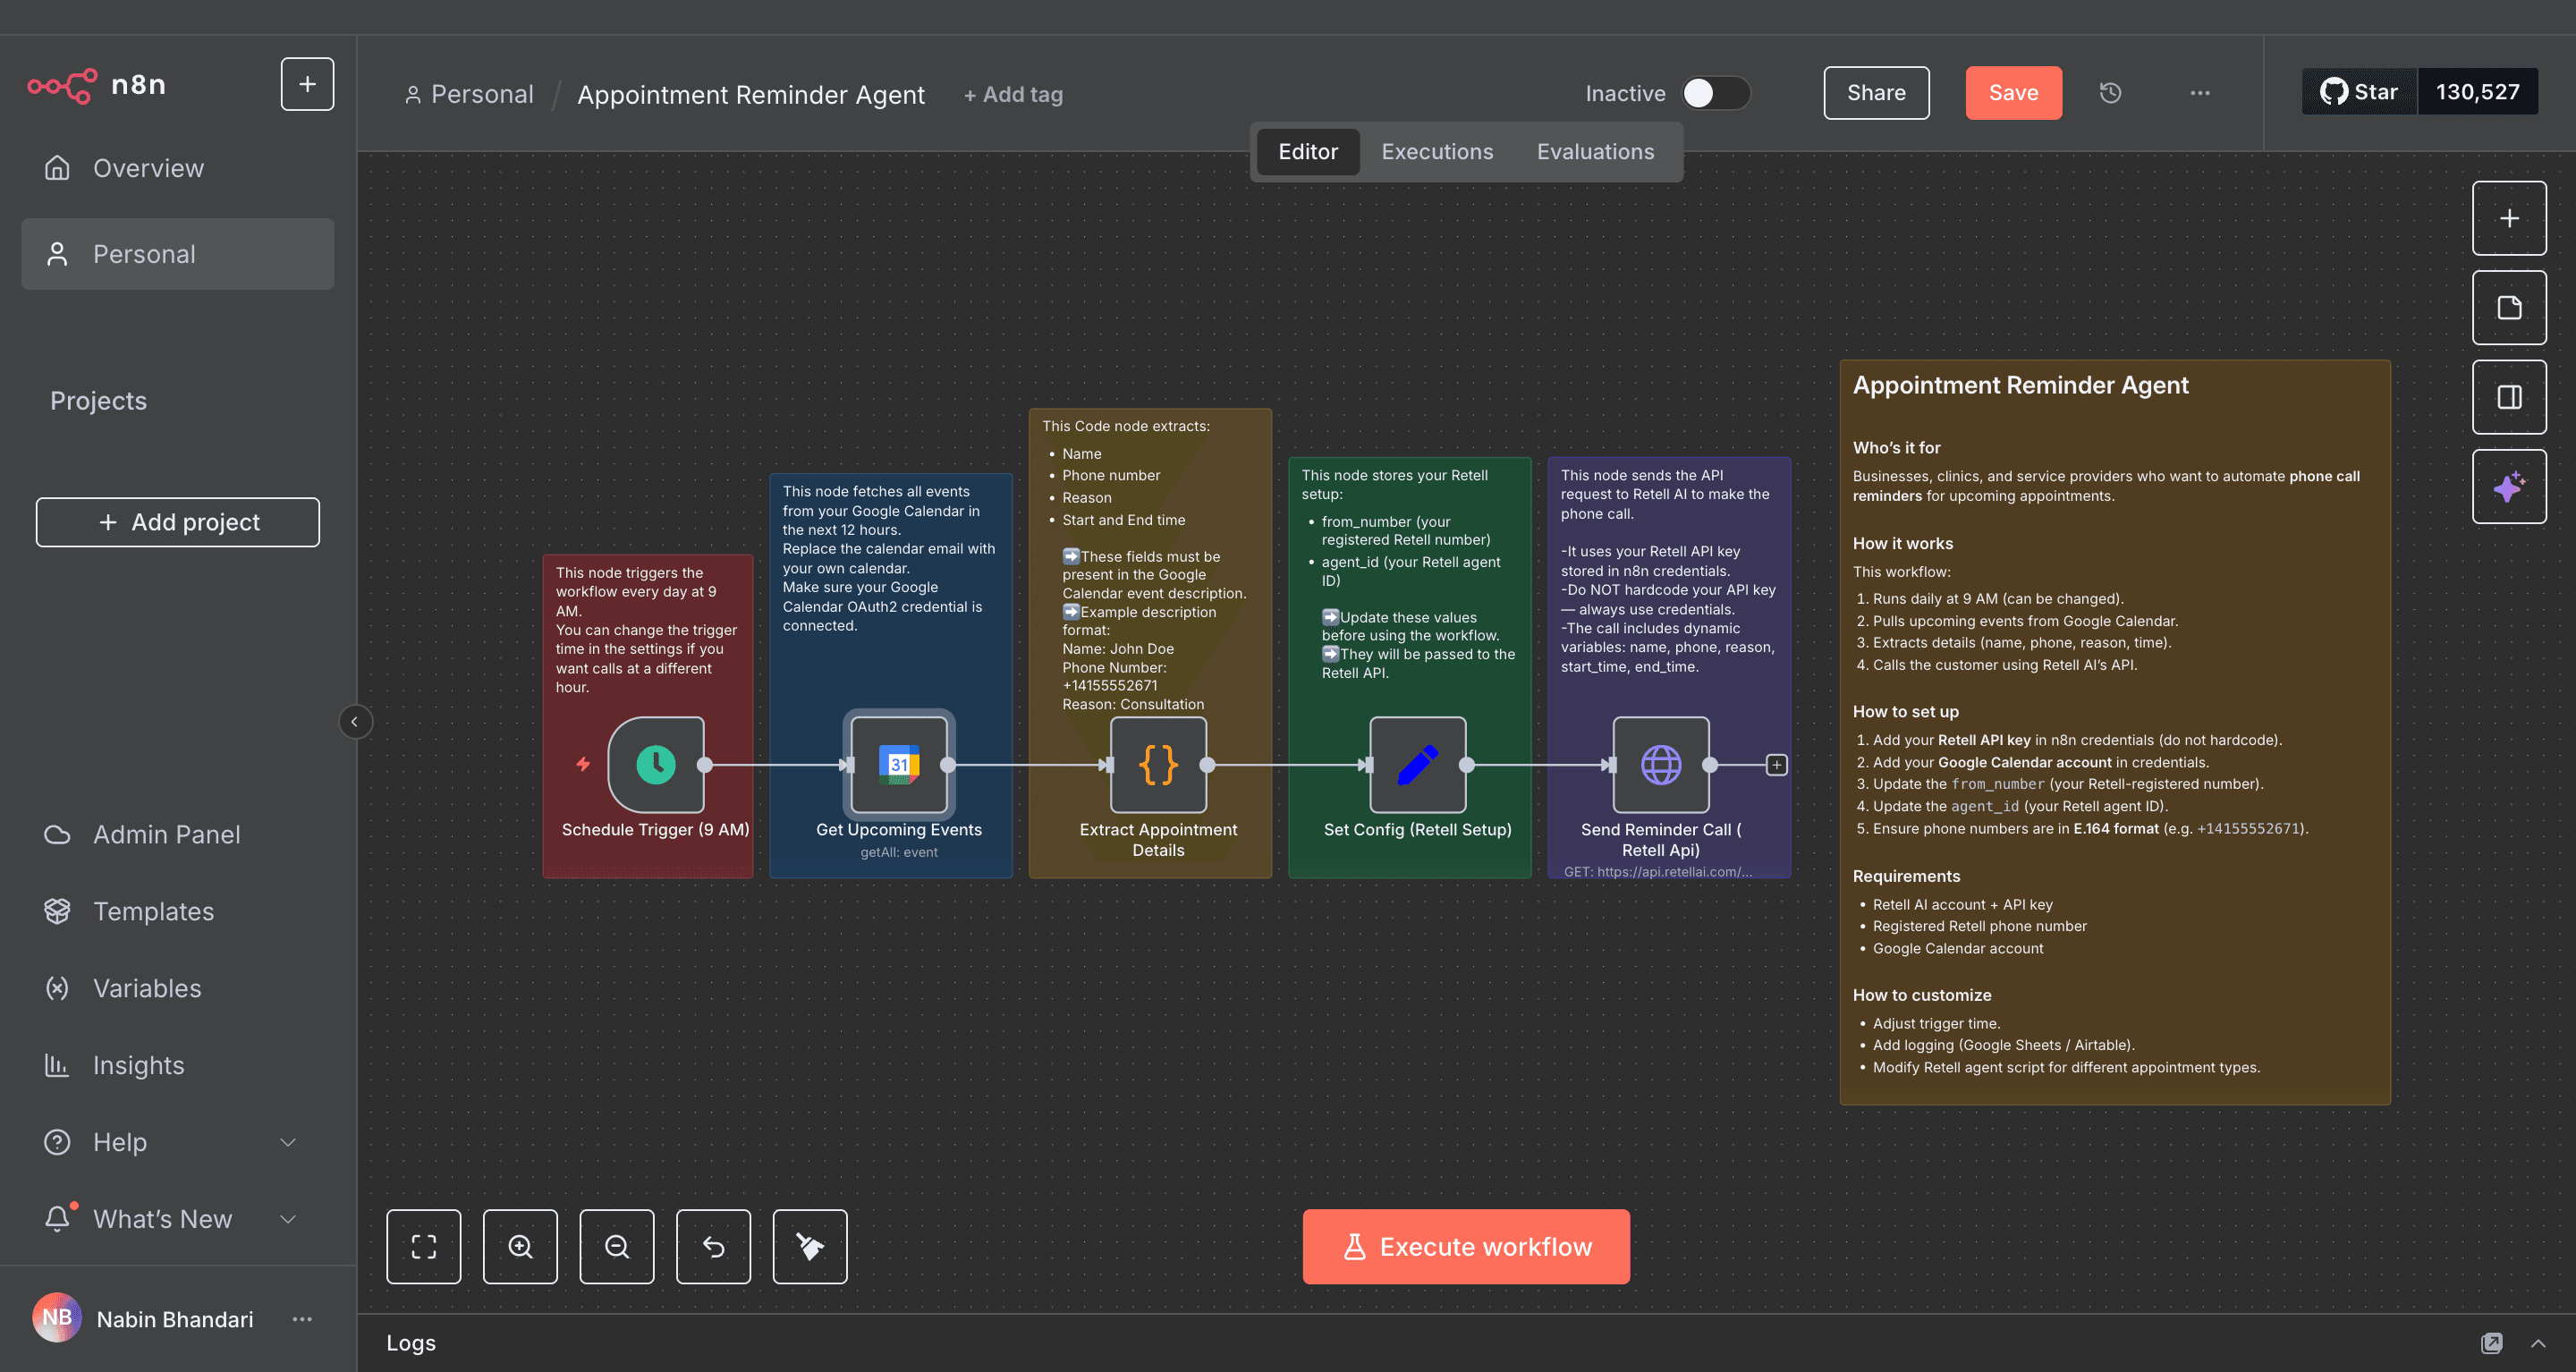This screenshot has height=1372, width=2576.
Task: Open the Logs panel label
Action: [411, 1343]
